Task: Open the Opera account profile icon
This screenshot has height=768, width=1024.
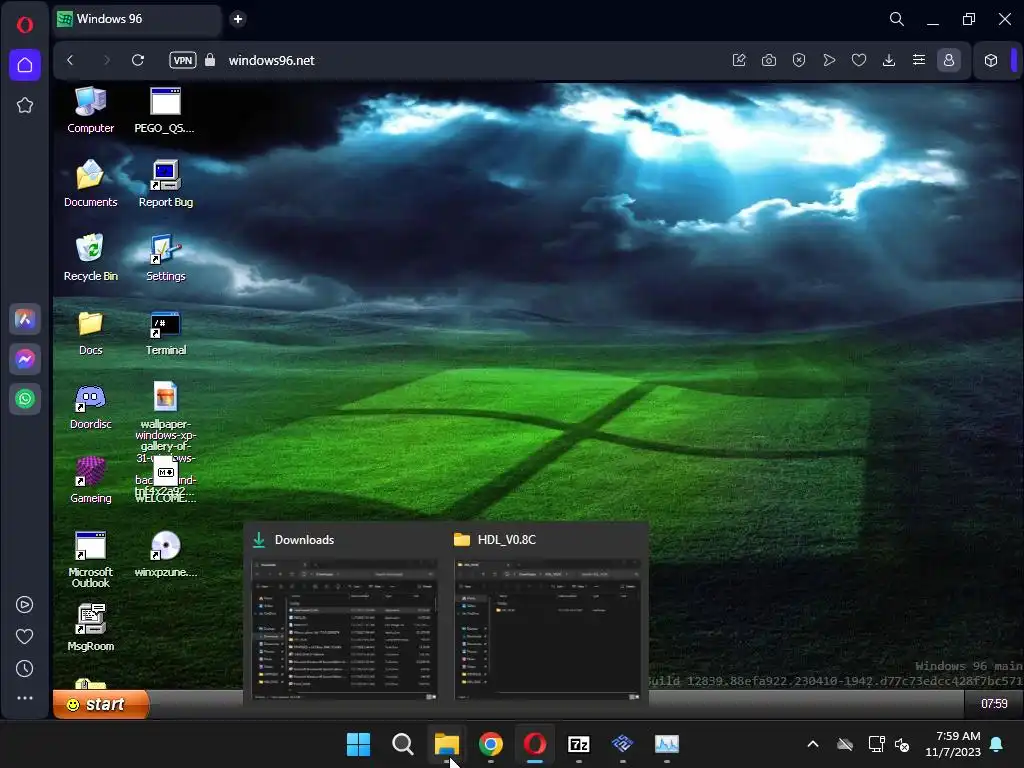Action: [949, 60]
